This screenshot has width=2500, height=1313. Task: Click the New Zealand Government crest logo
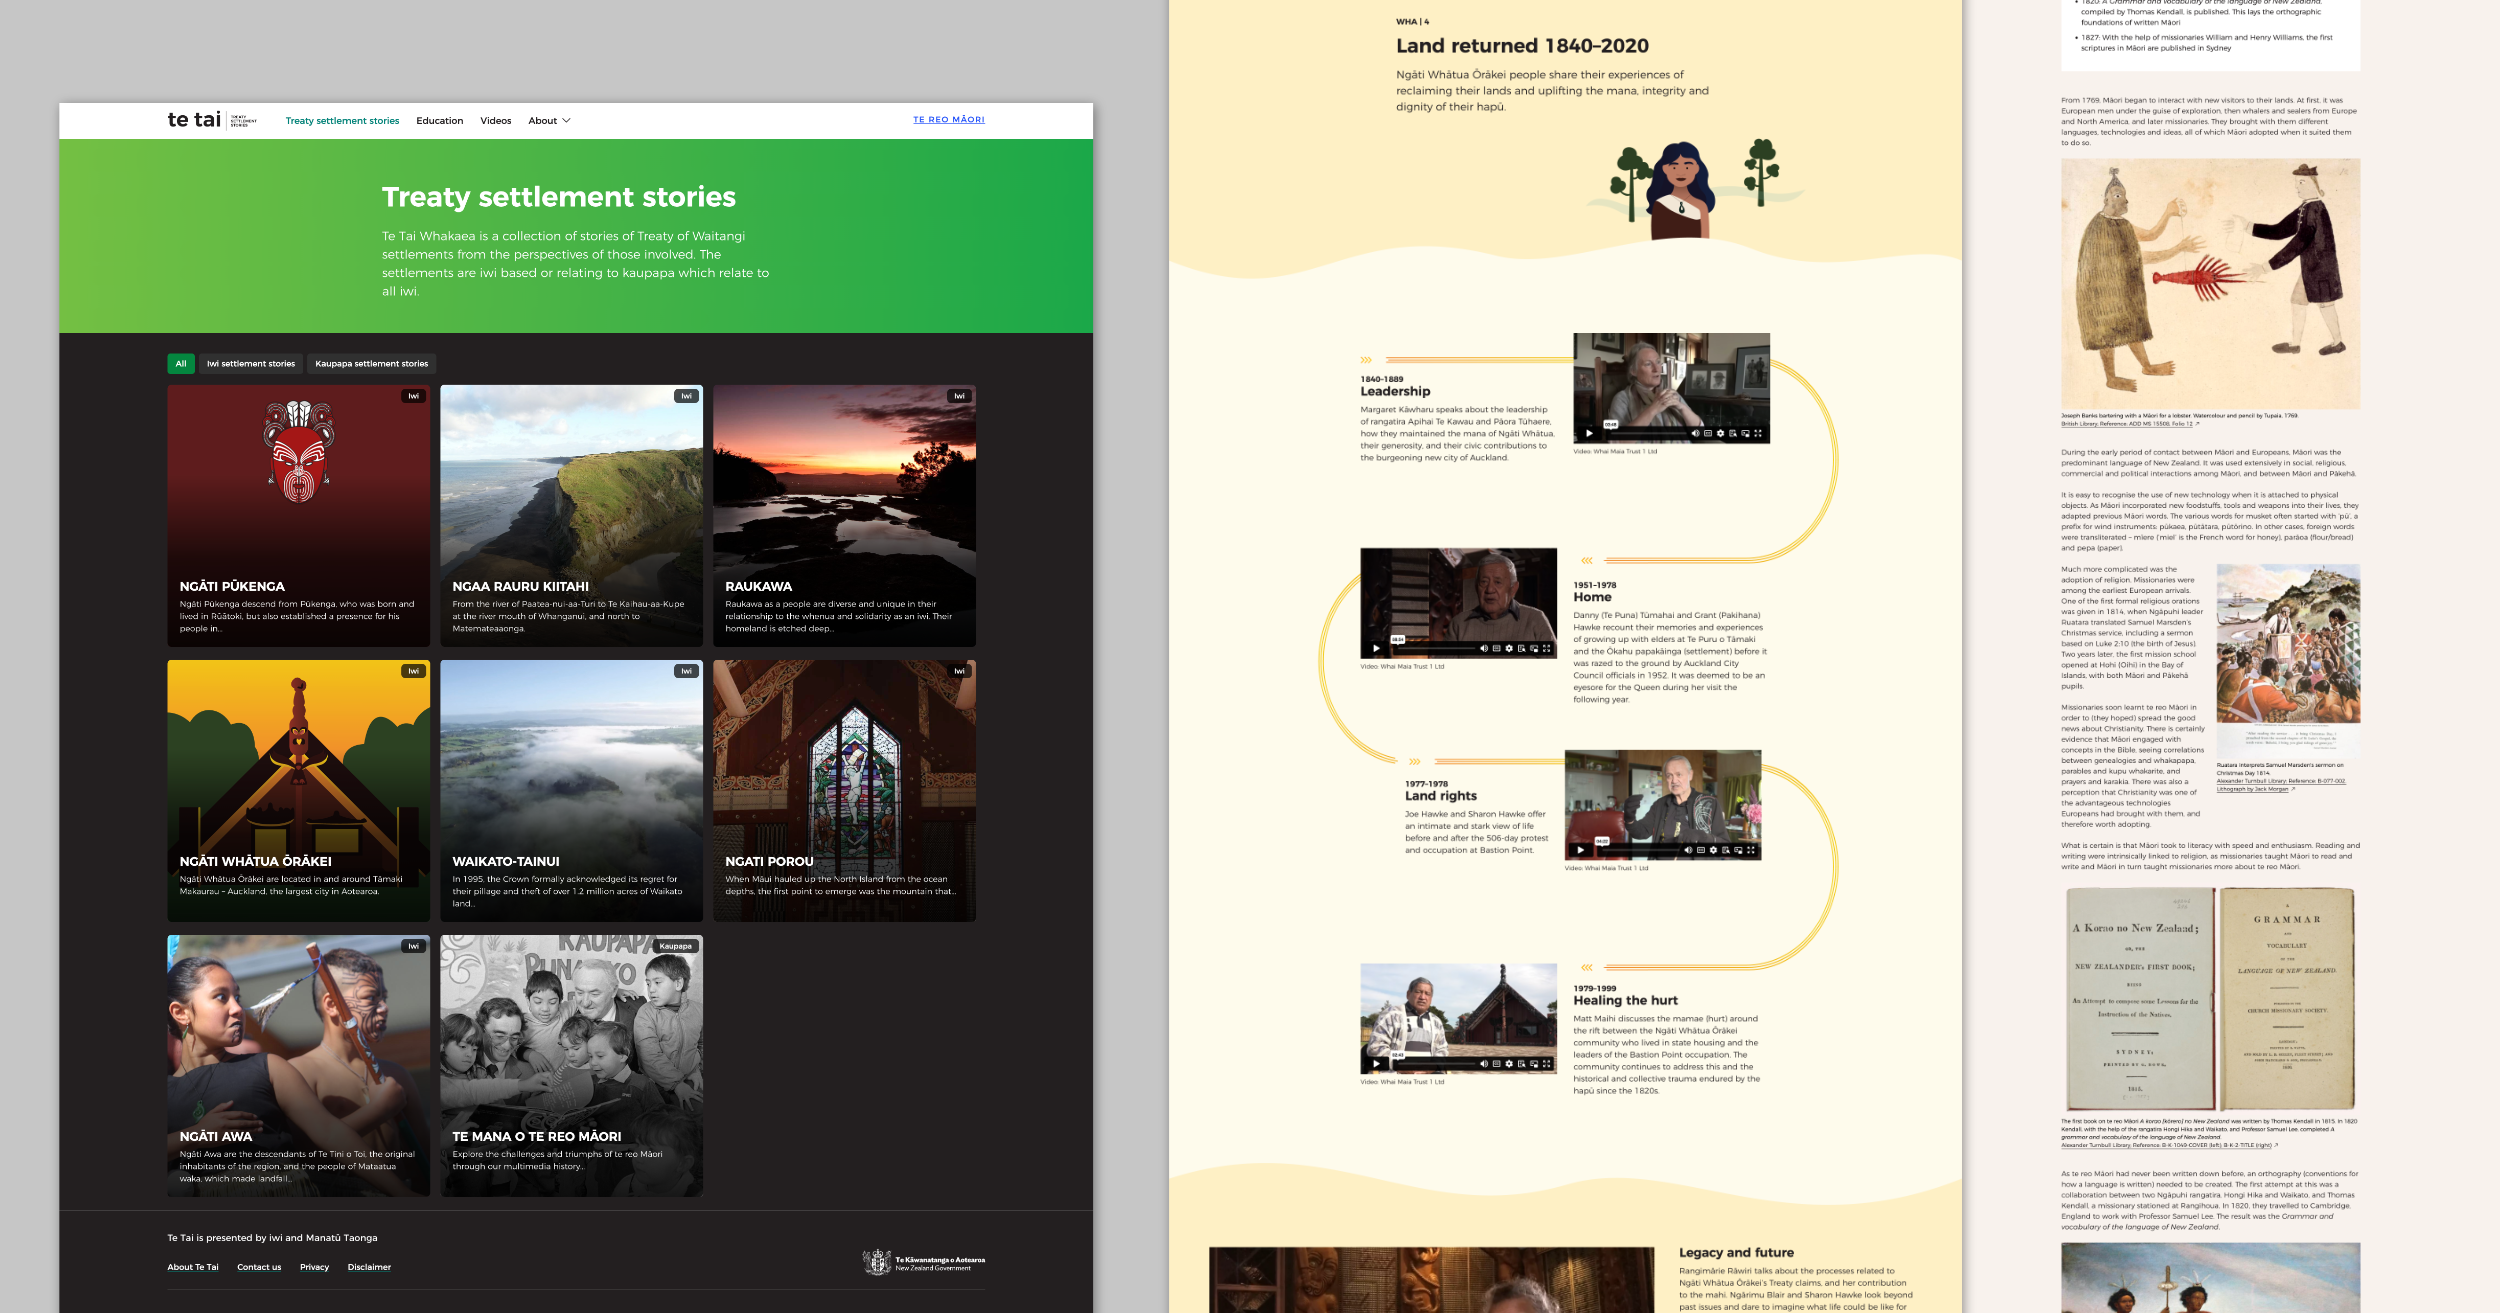(x=877, y=1262)
